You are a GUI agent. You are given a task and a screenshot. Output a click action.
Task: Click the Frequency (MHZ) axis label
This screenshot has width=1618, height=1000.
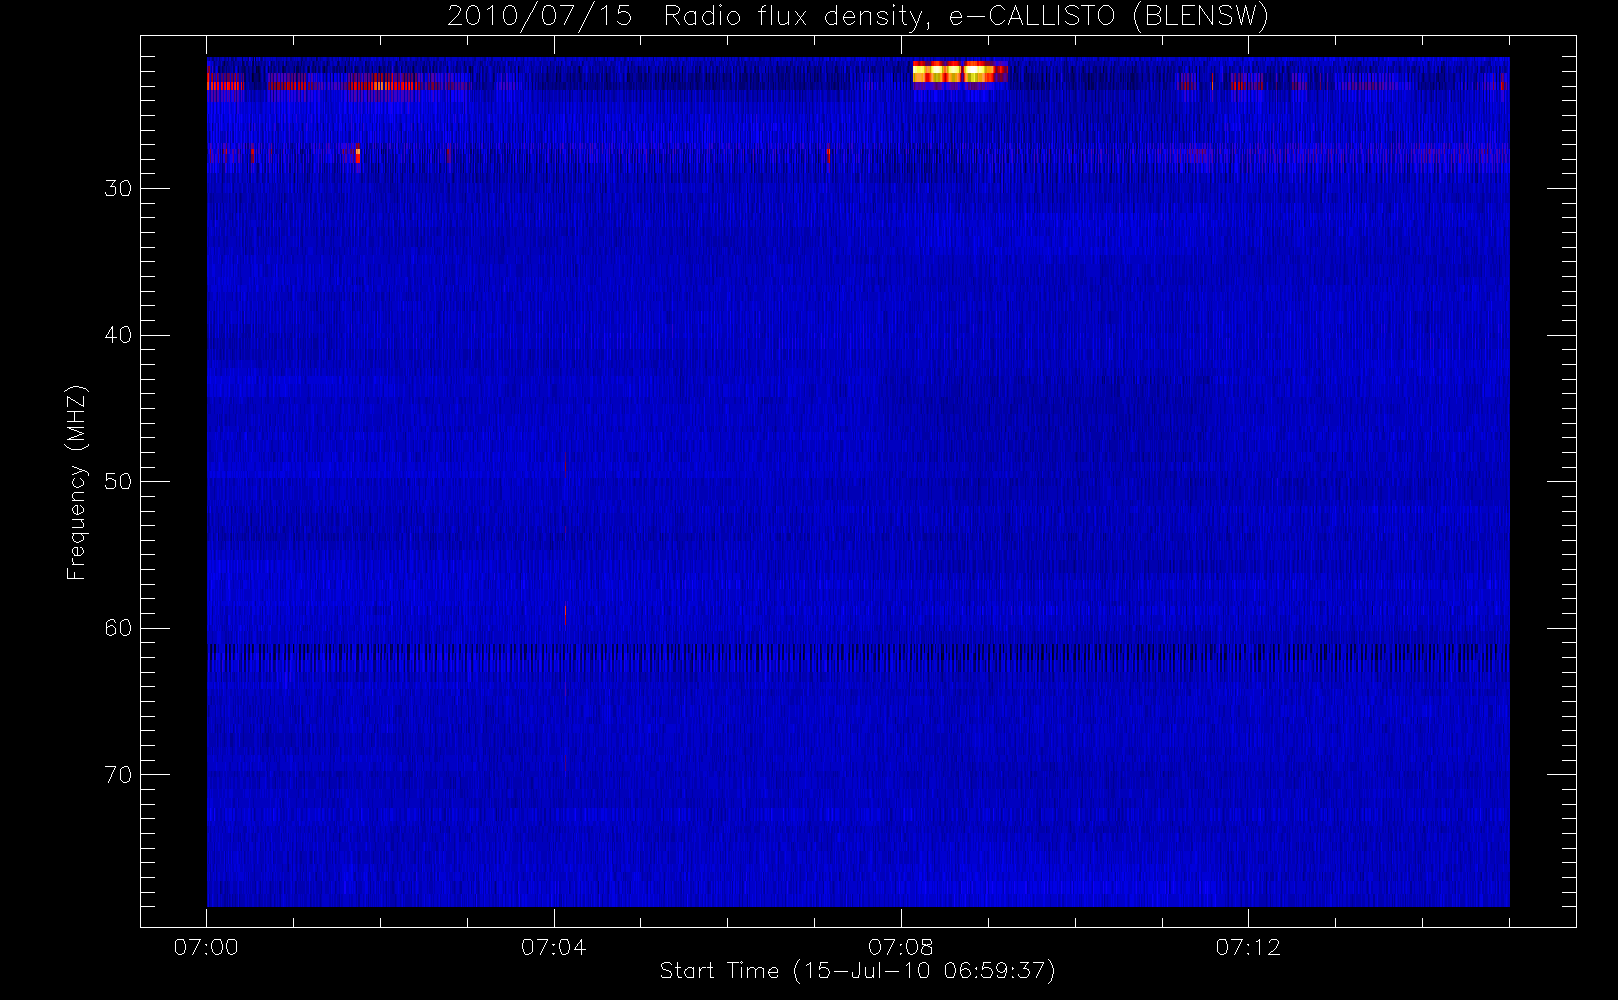click(x=77, y=482)
